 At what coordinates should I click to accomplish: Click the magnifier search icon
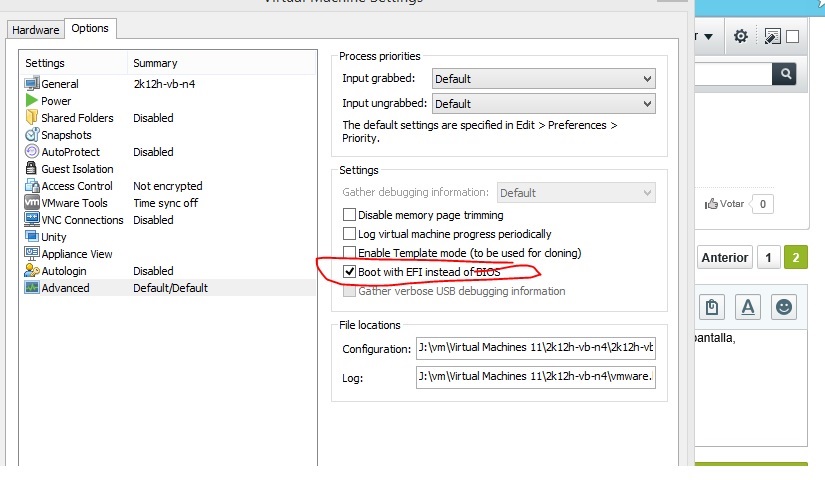[785, 73]
